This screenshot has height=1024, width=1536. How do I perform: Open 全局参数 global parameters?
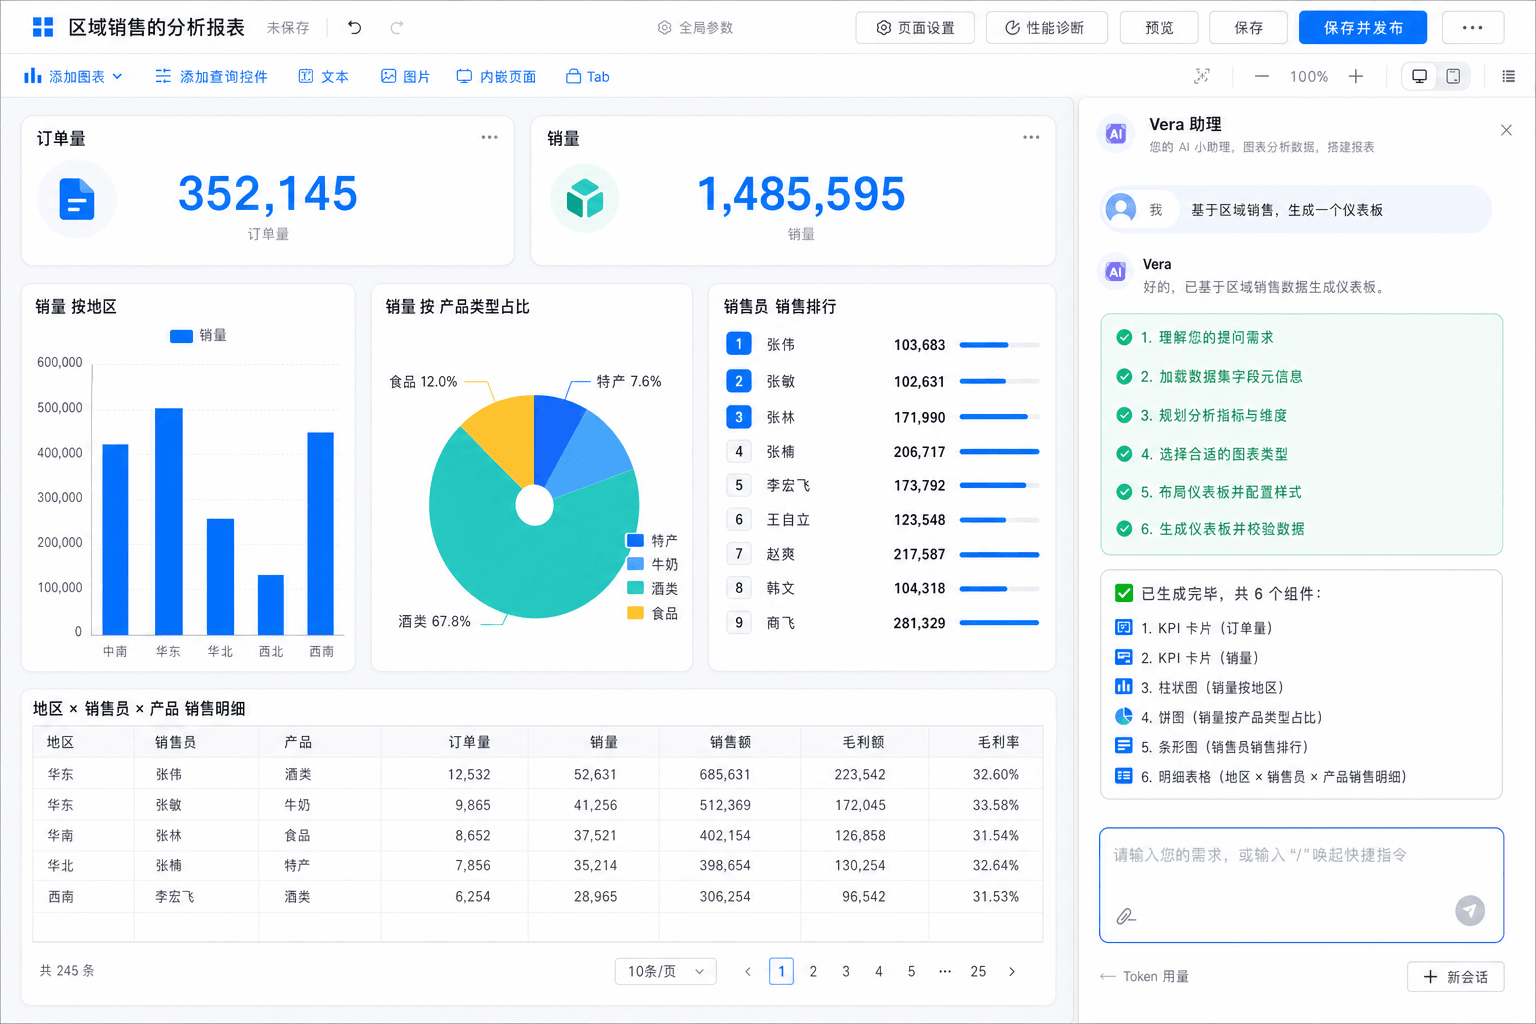click(695, 27)
